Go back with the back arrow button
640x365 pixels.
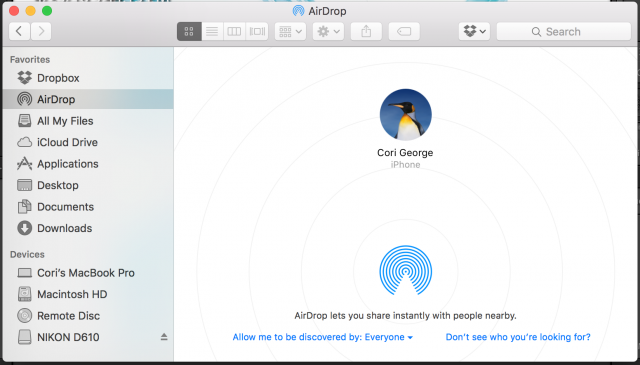tap(19, 31)
